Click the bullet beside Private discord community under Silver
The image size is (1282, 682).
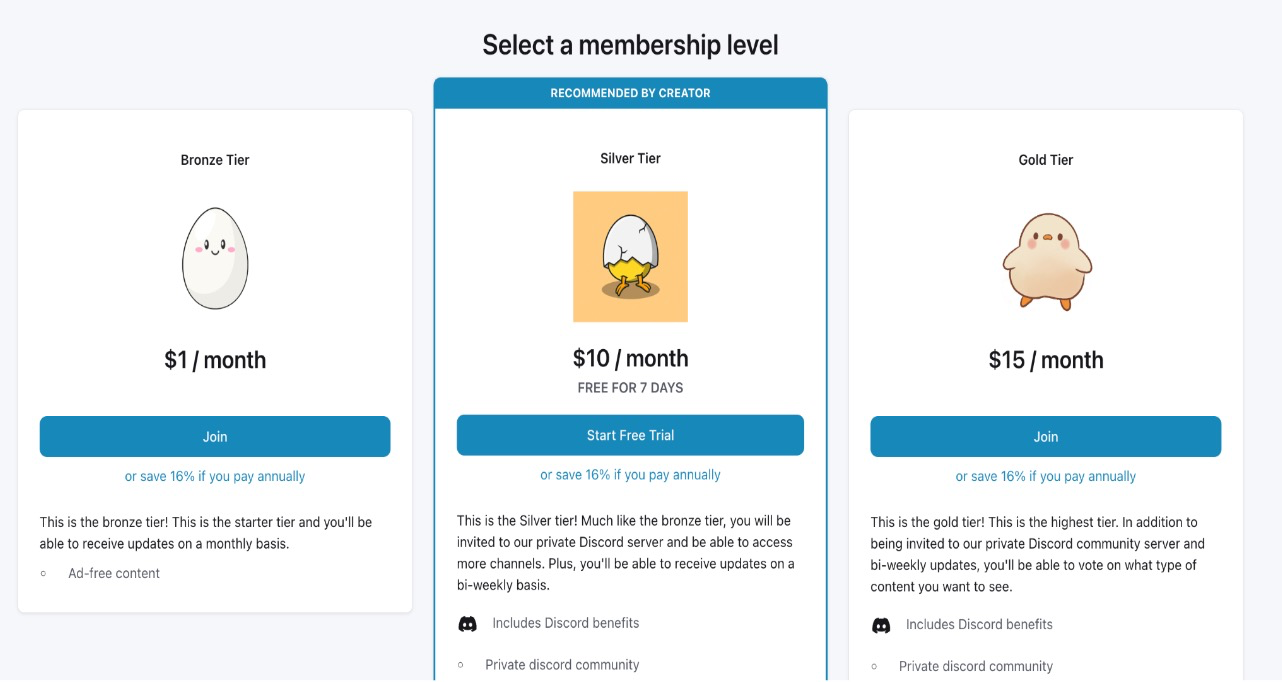pos(462,664)
